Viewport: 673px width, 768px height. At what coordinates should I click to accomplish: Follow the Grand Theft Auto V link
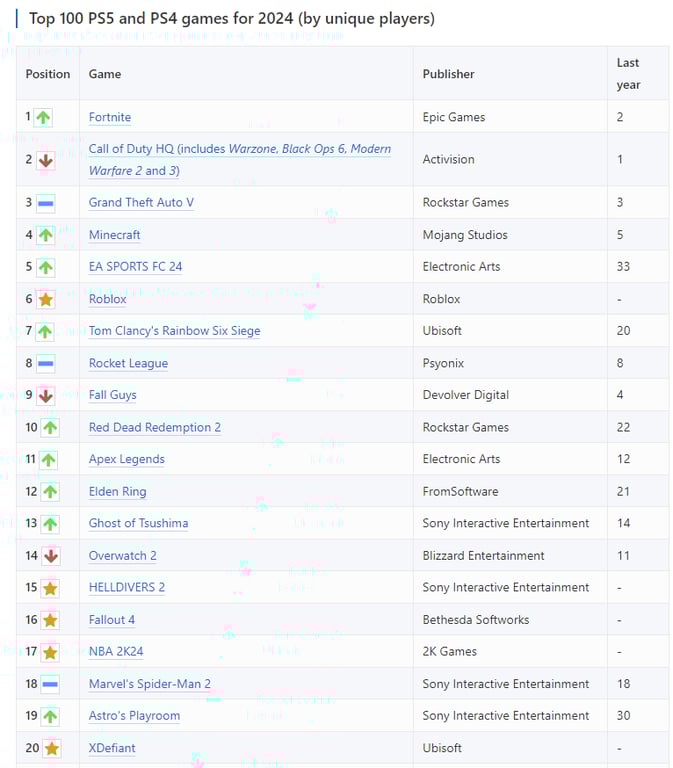tap(141, 202)
